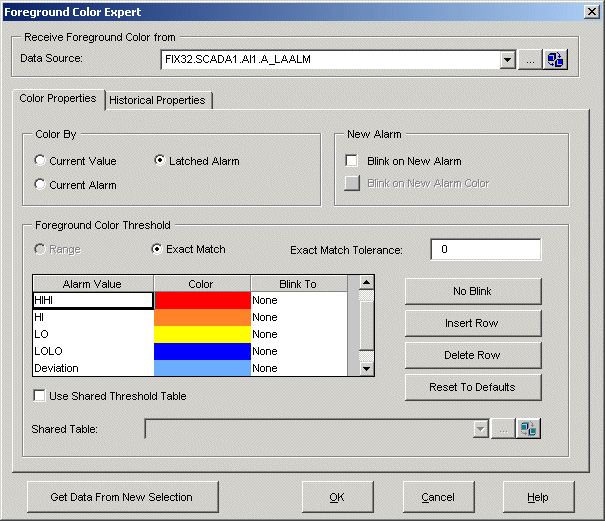The width and height of the screenshot is (605, 521).
Task: Click Blink To None cell for HIHI
Action: (299, 300)
